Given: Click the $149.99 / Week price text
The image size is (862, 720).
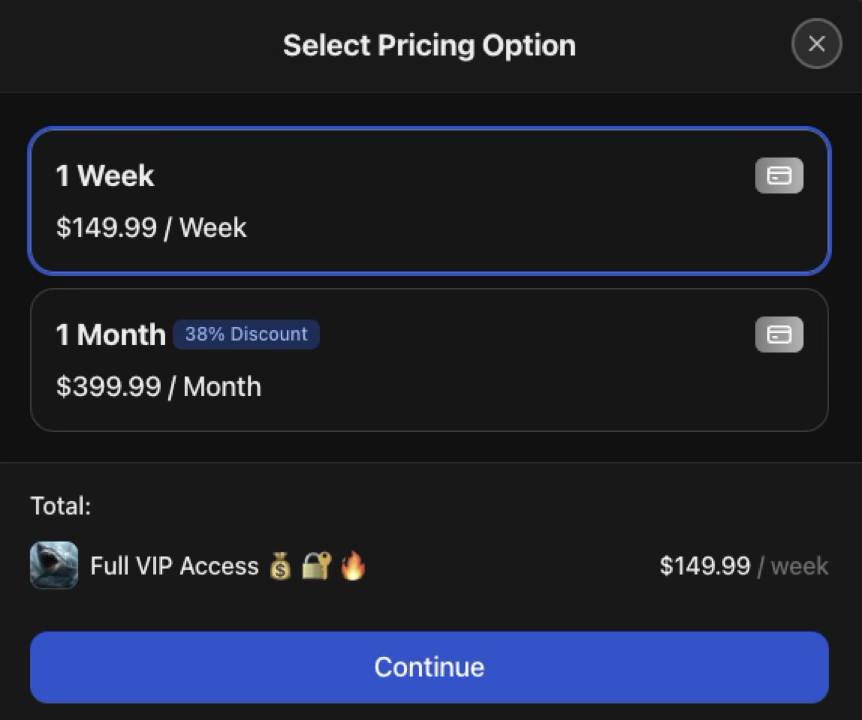Looking at the screenshot, I should [150, 228].
